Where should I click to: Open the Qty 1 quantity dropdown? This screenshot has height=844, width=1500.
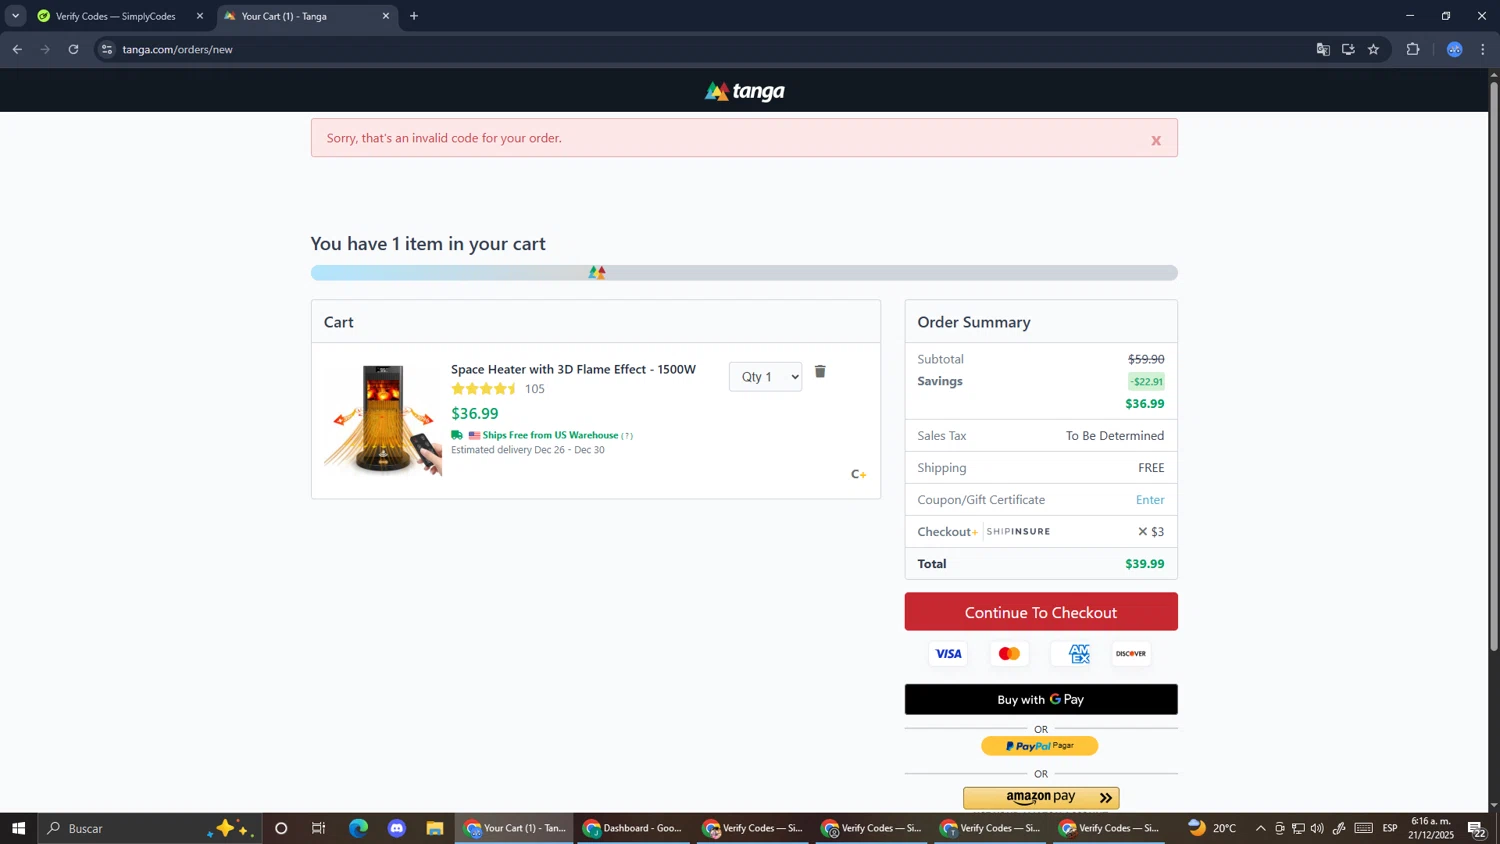click(765, 377)
